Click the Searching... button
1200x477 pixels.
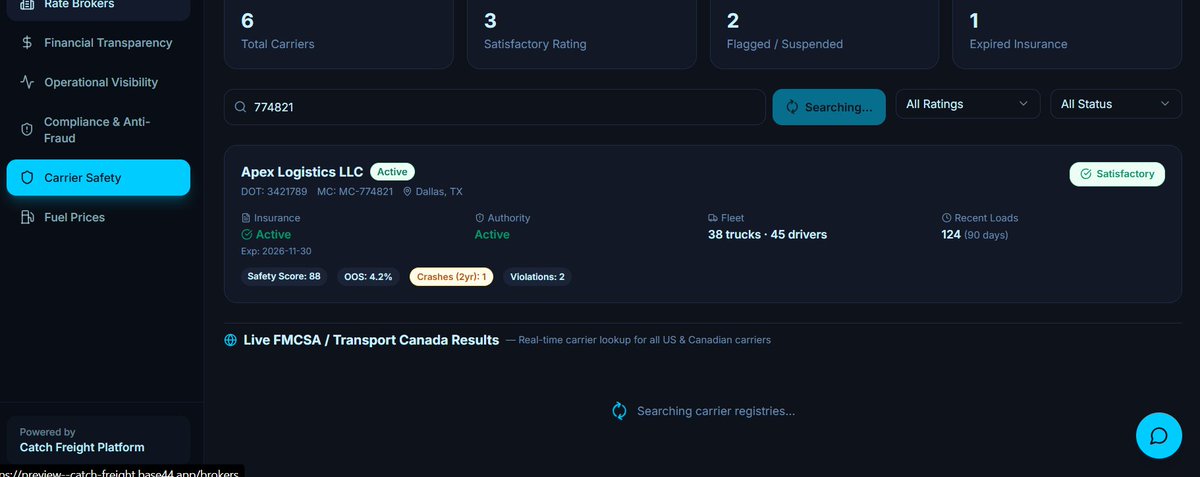coord(829,107)
